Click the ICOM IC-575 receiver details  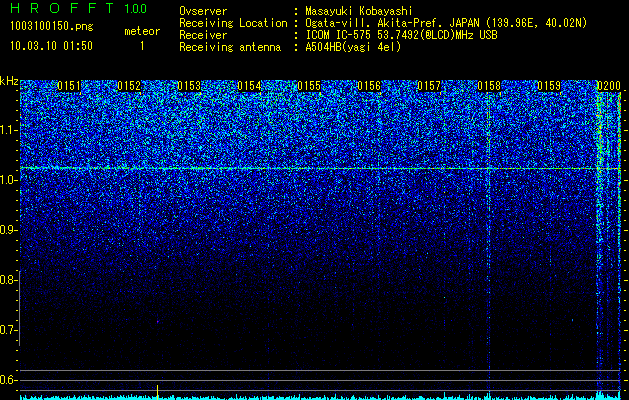point(401,35)
